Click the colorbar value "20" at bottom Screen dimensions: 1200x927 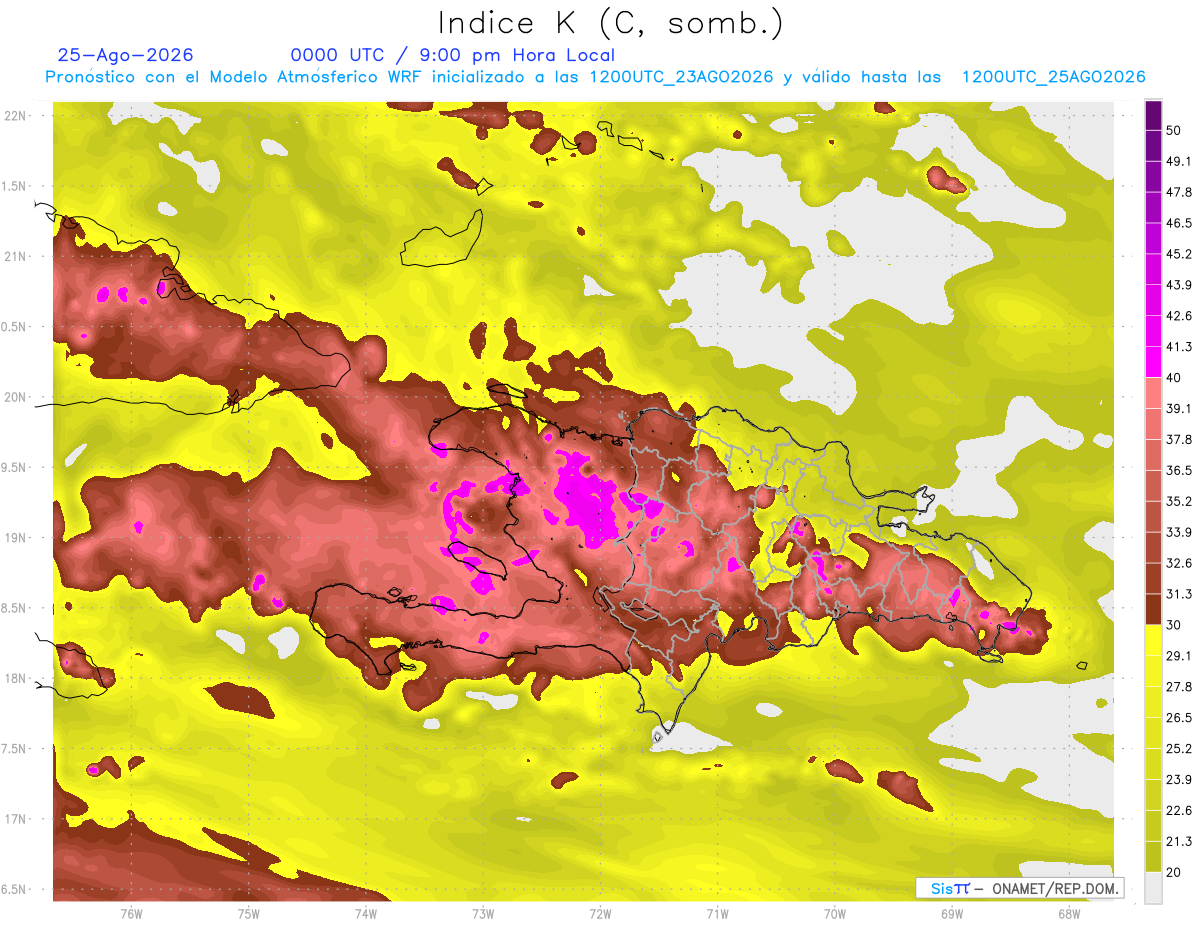(1174, 873)
